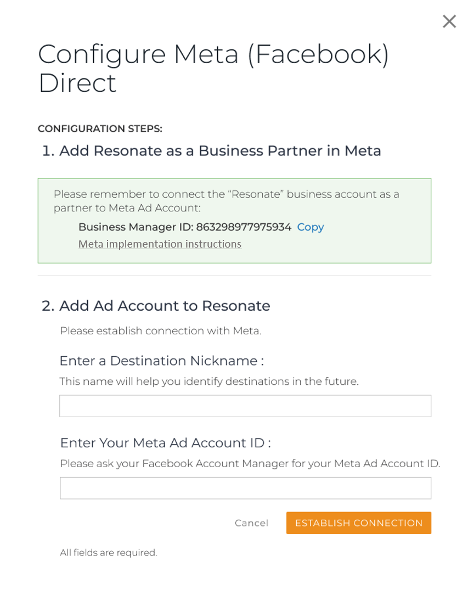This screenshot has width=468, height=606.
Task: Select the Business Manager ID number 863298977975934
Action: tap(243, 227)
